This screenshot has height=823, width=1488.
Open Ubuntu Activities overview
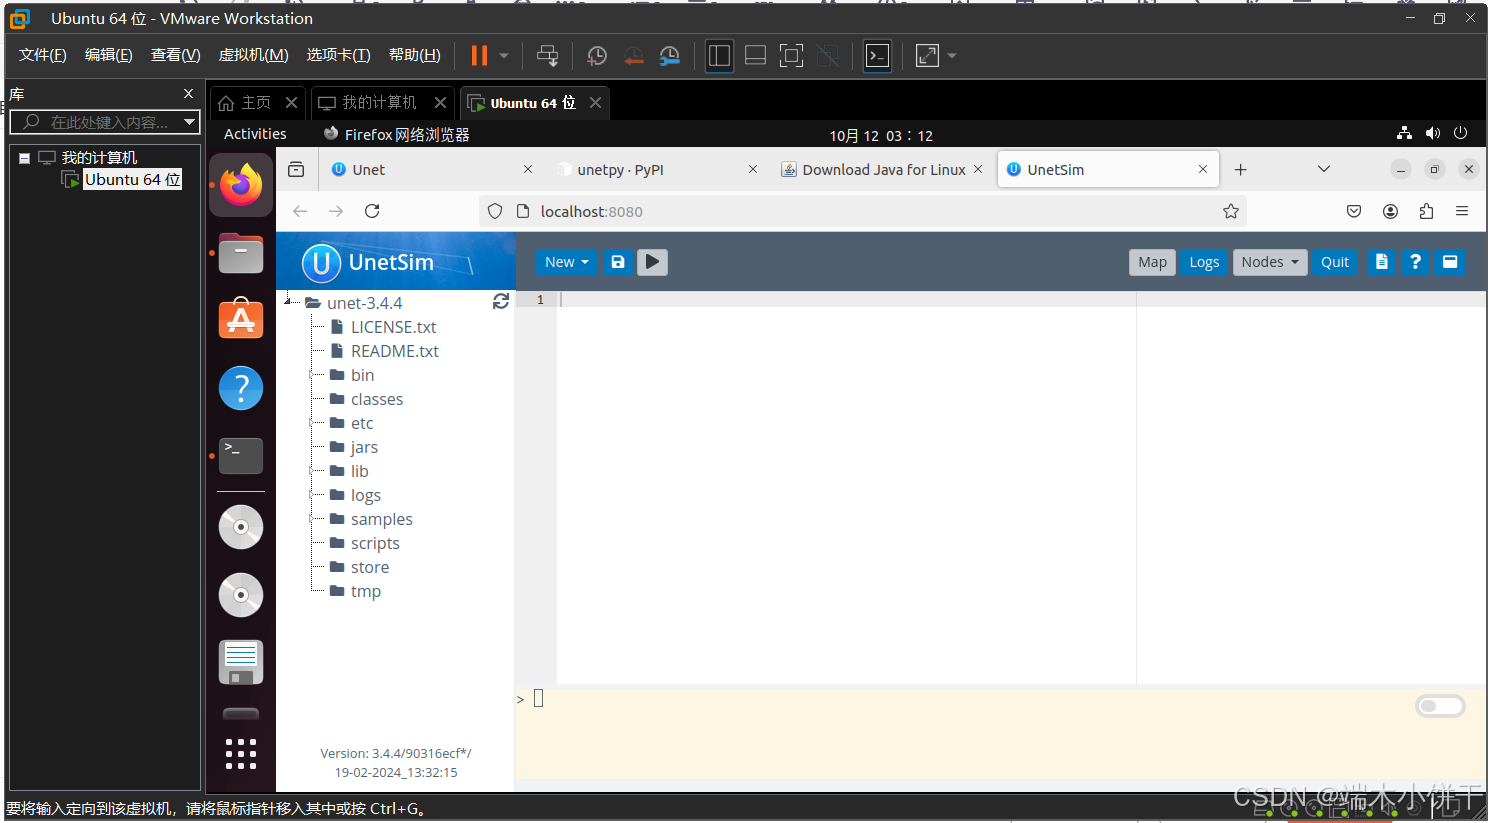[x=255, y=134]
